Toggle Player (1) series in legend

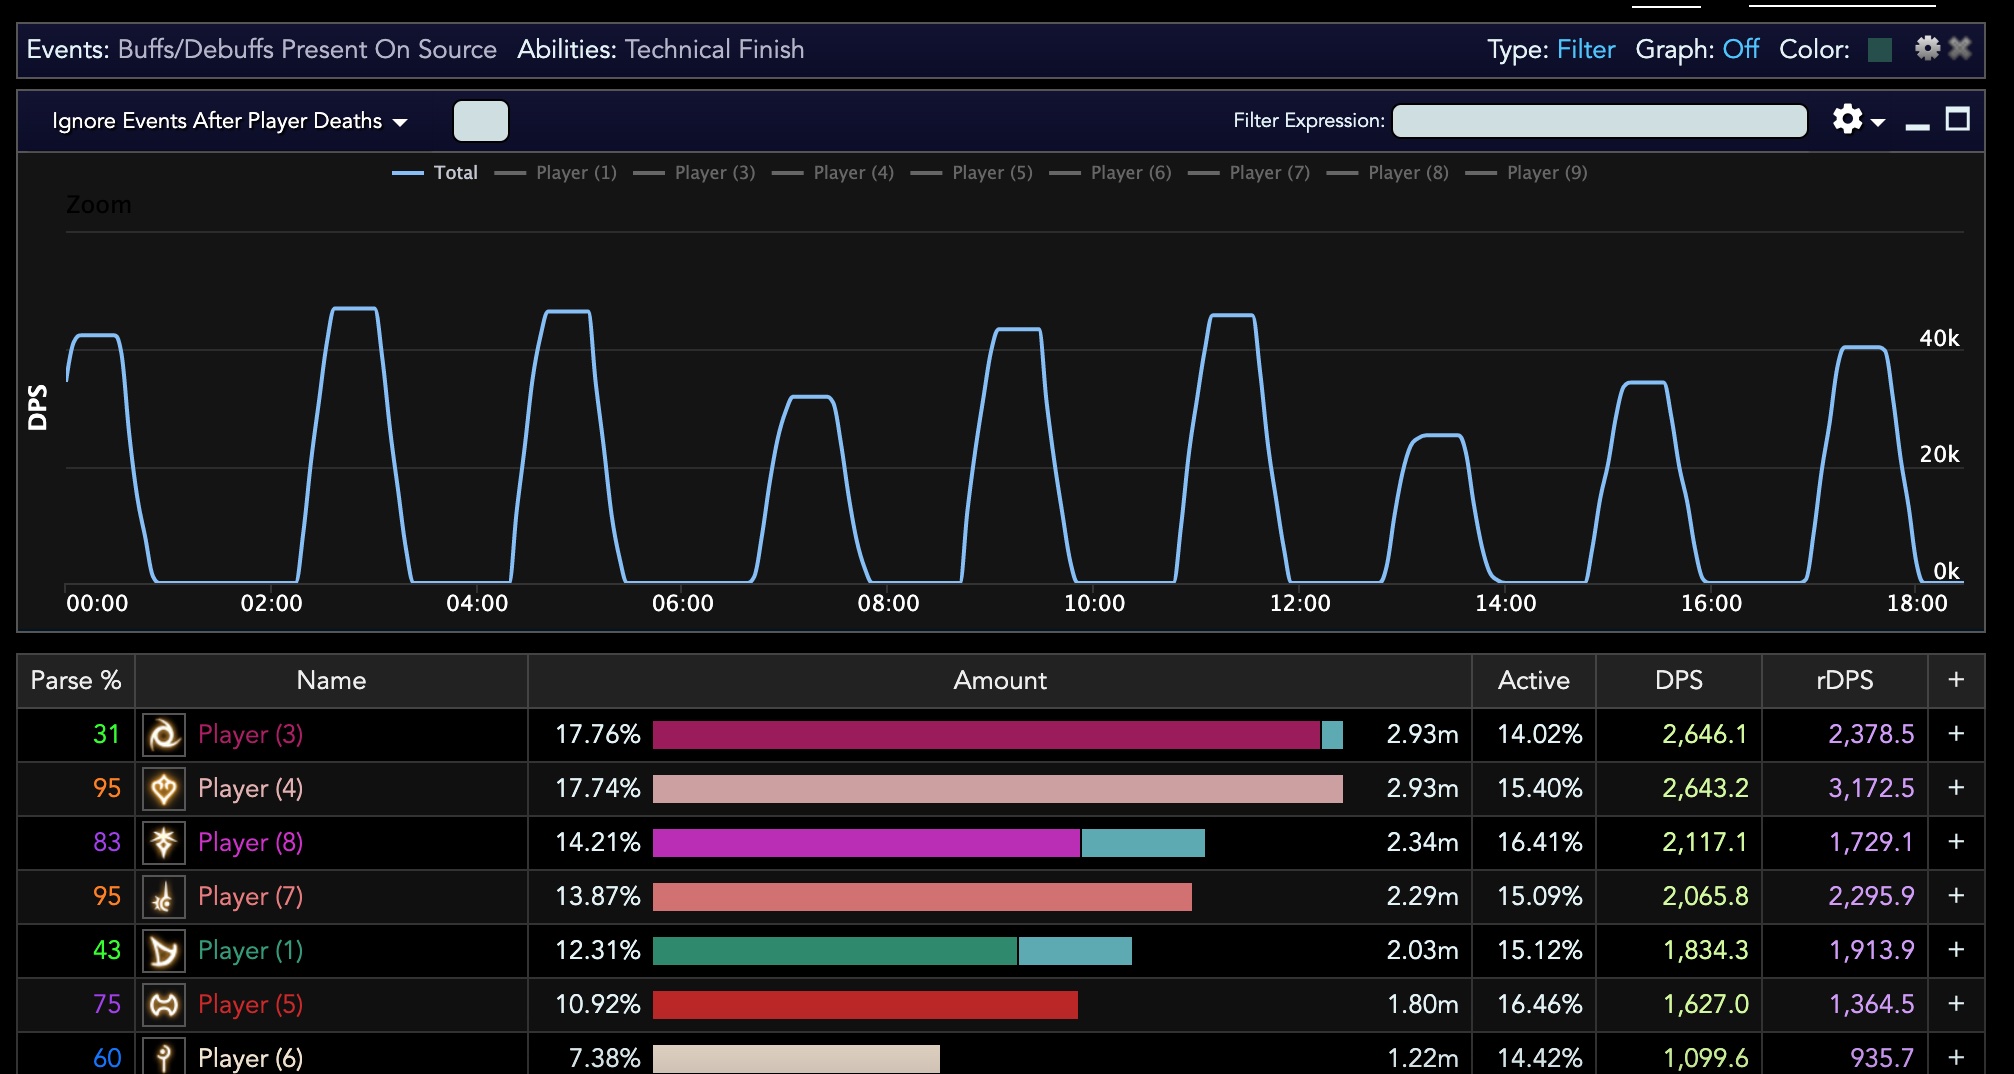pos(556,172)
